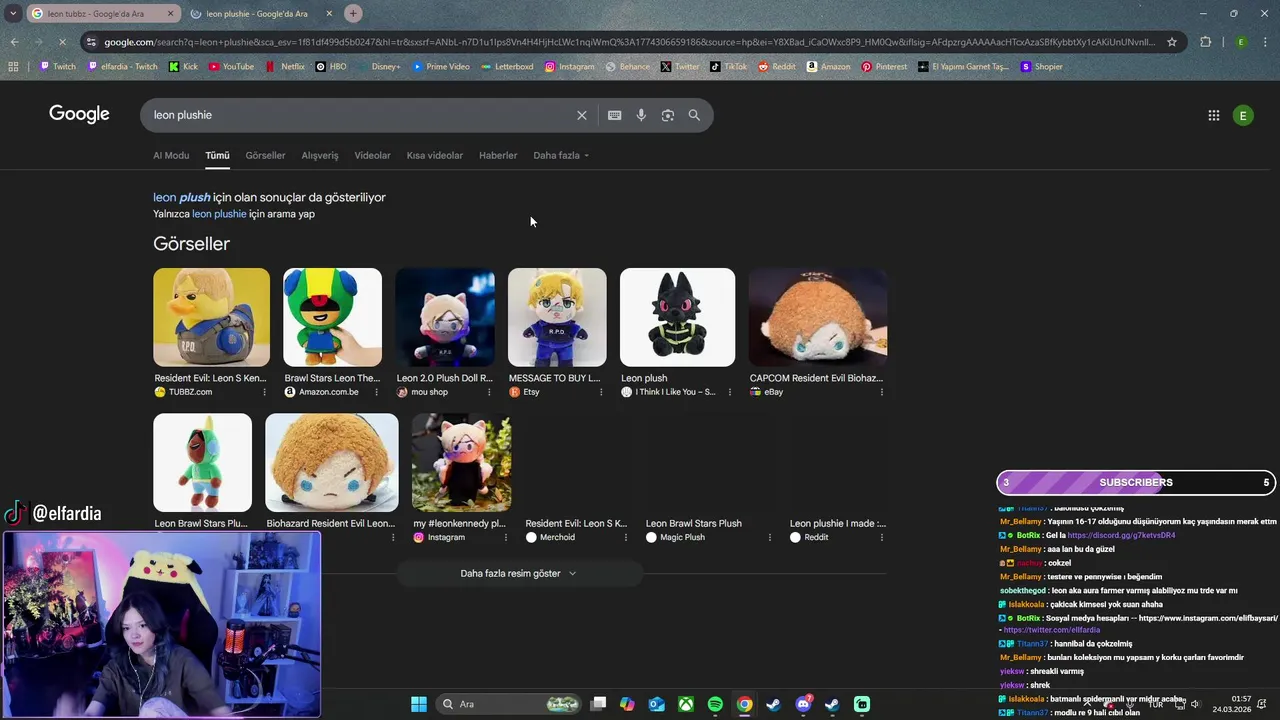Viewport: 1280px width, 720px height.
Task: Open the Görseller section heading
Action: click(x=191, y=244)
